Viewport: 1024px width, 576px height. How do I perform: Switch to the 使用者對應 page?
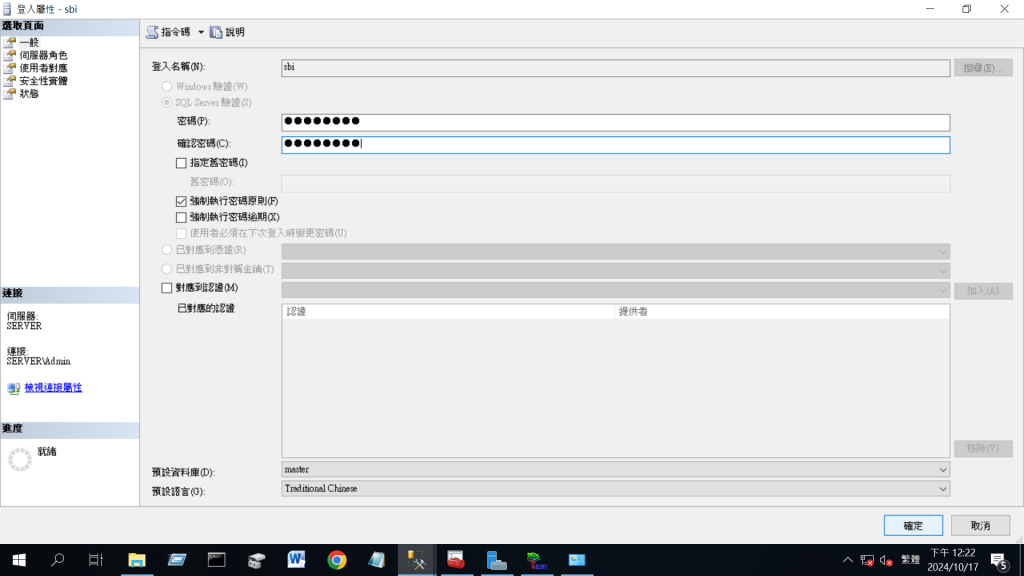point(43,68)
